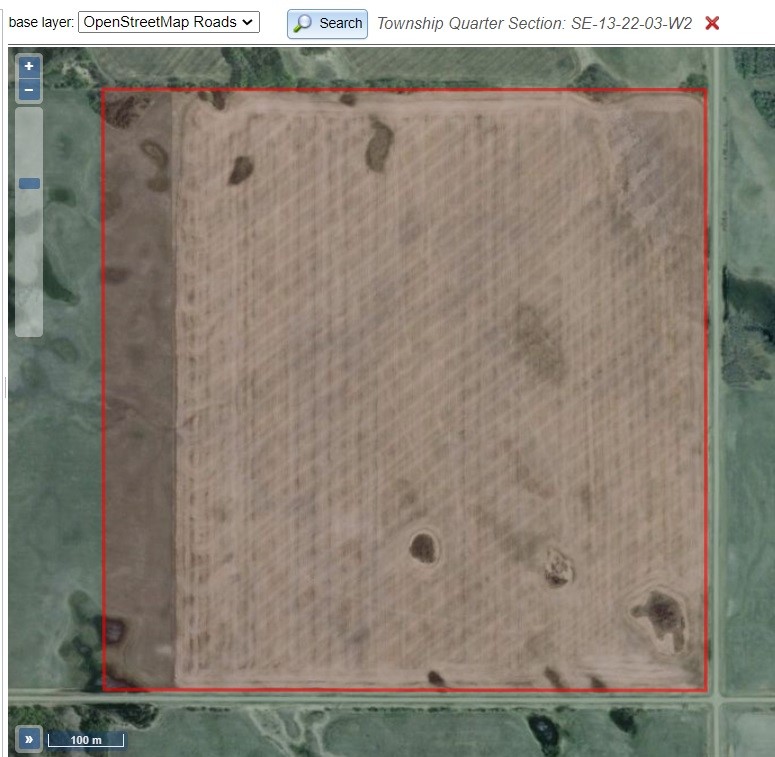
Task: Click the zoom slider handle
Action: (29, 184)
